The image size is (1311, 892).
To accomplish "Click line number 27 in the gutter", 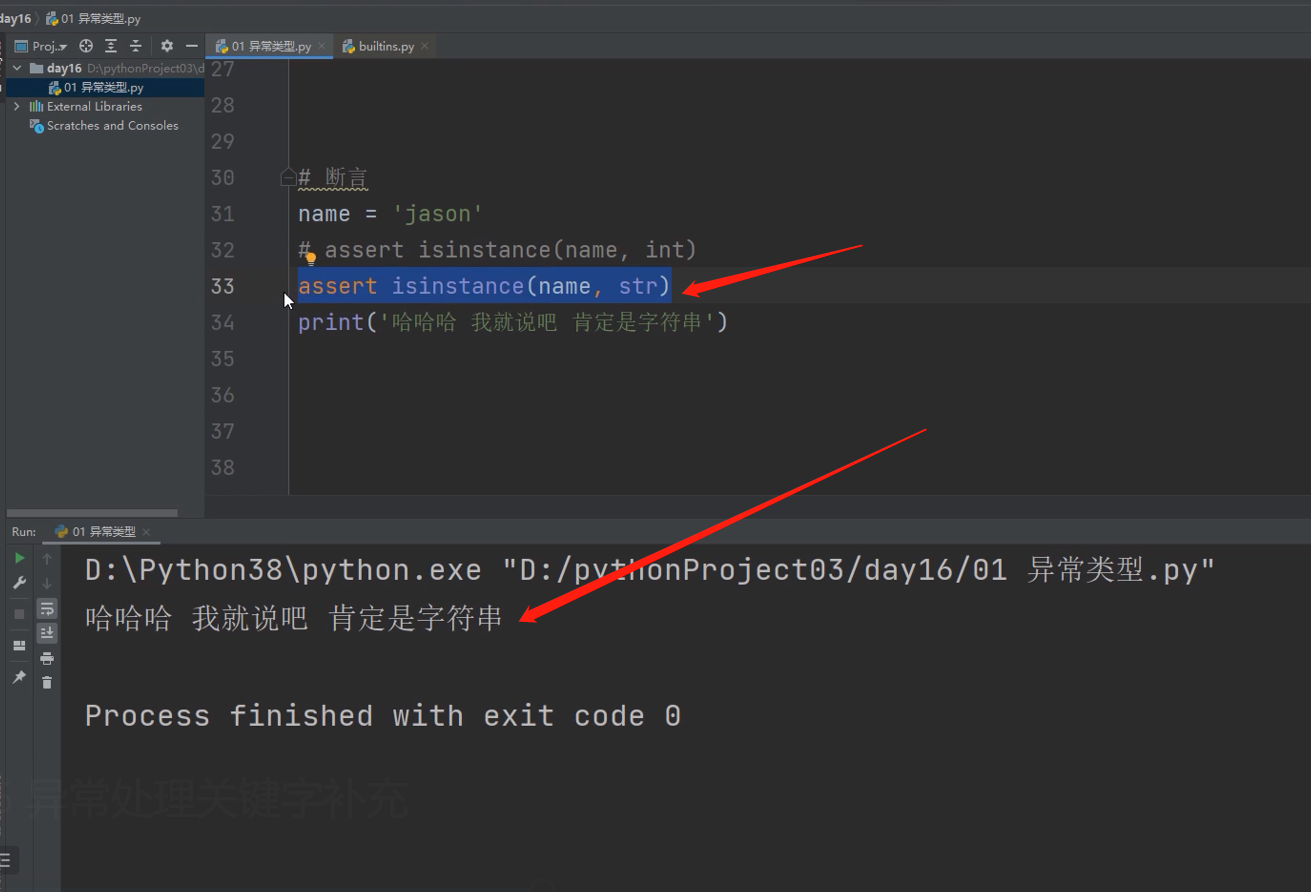I will 223,69.
